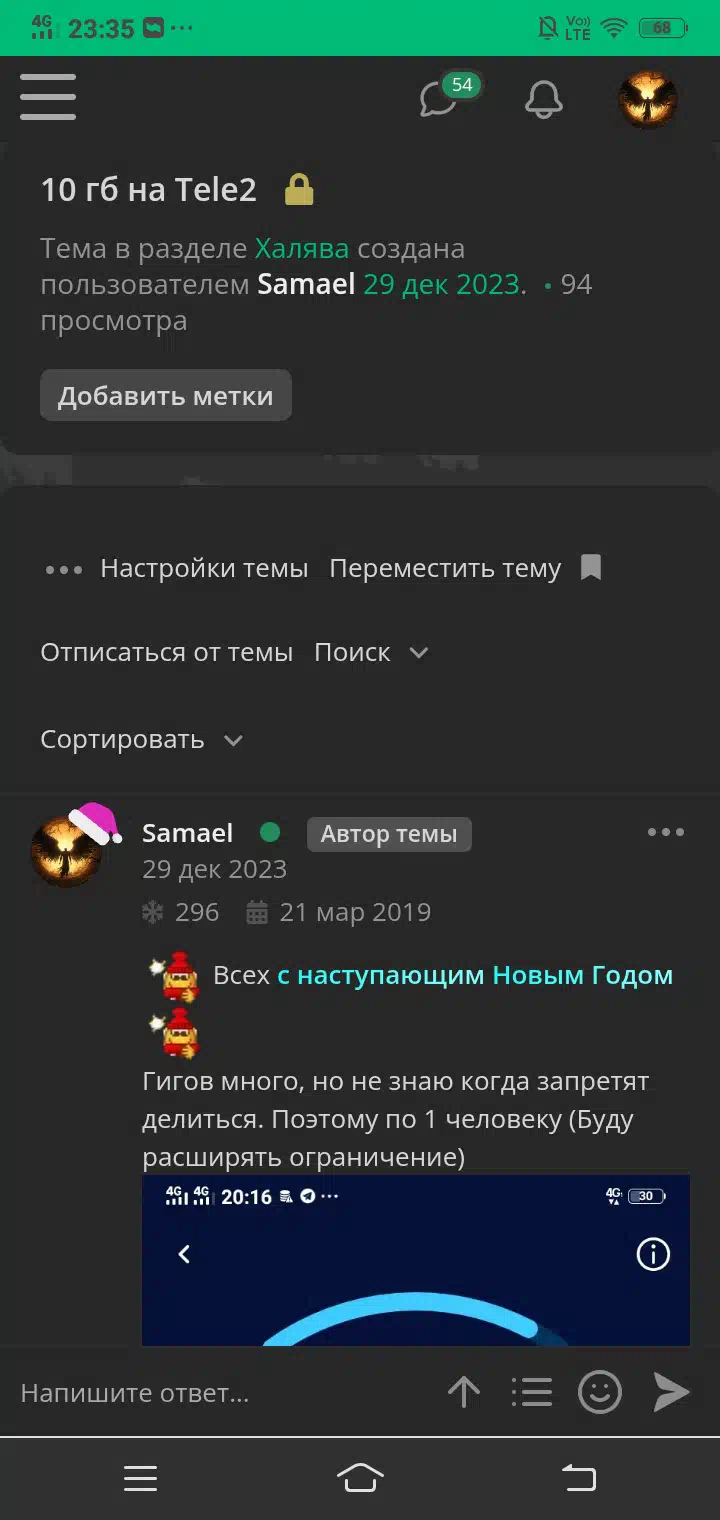Expand the Поиск dropdown
This screenshot has height=1520, width=720.
(371, 653)
